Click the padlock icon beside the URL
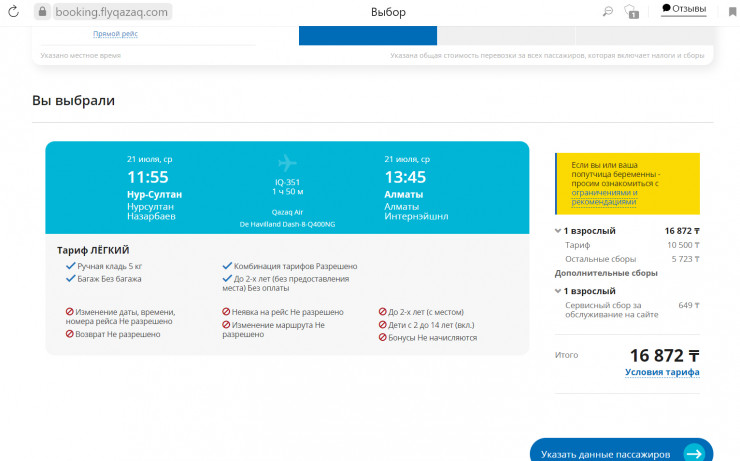 42,12
